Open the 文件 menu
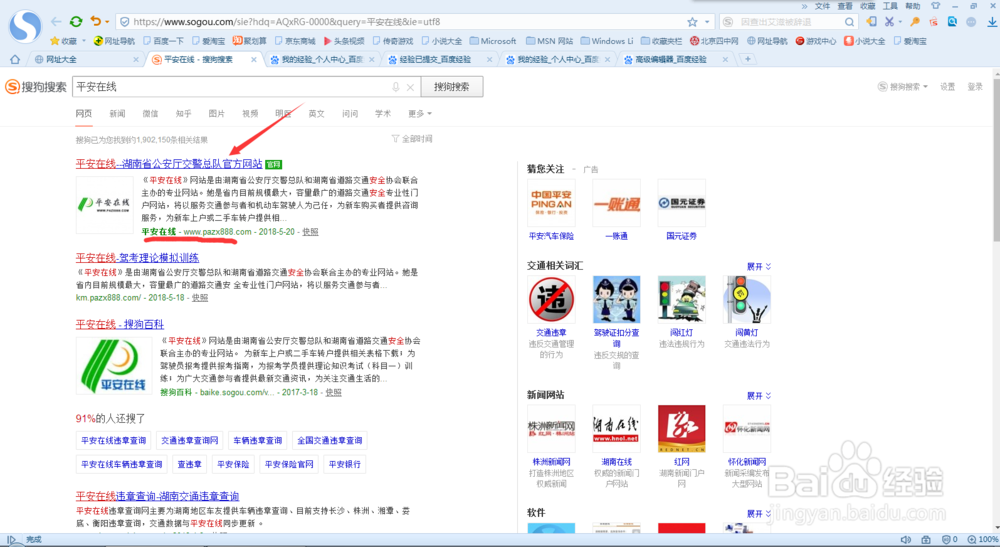The width and height of the screenshot is (1000, 547). [823, 6]
